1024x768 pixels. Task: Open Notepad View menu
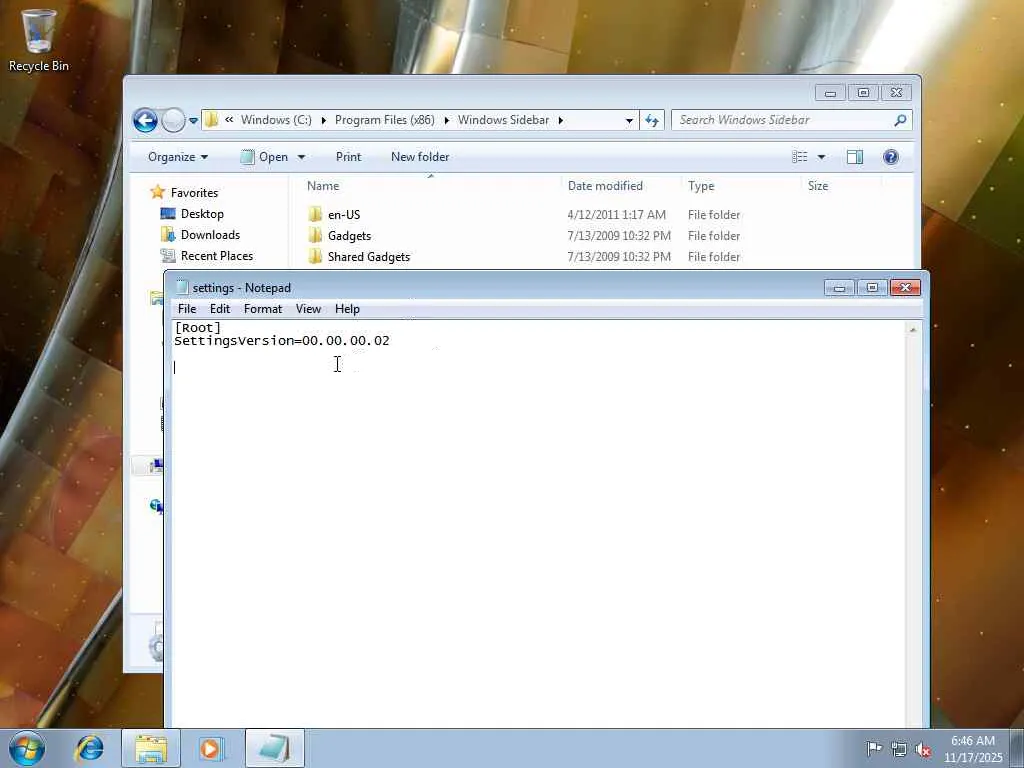coord(308,309)
